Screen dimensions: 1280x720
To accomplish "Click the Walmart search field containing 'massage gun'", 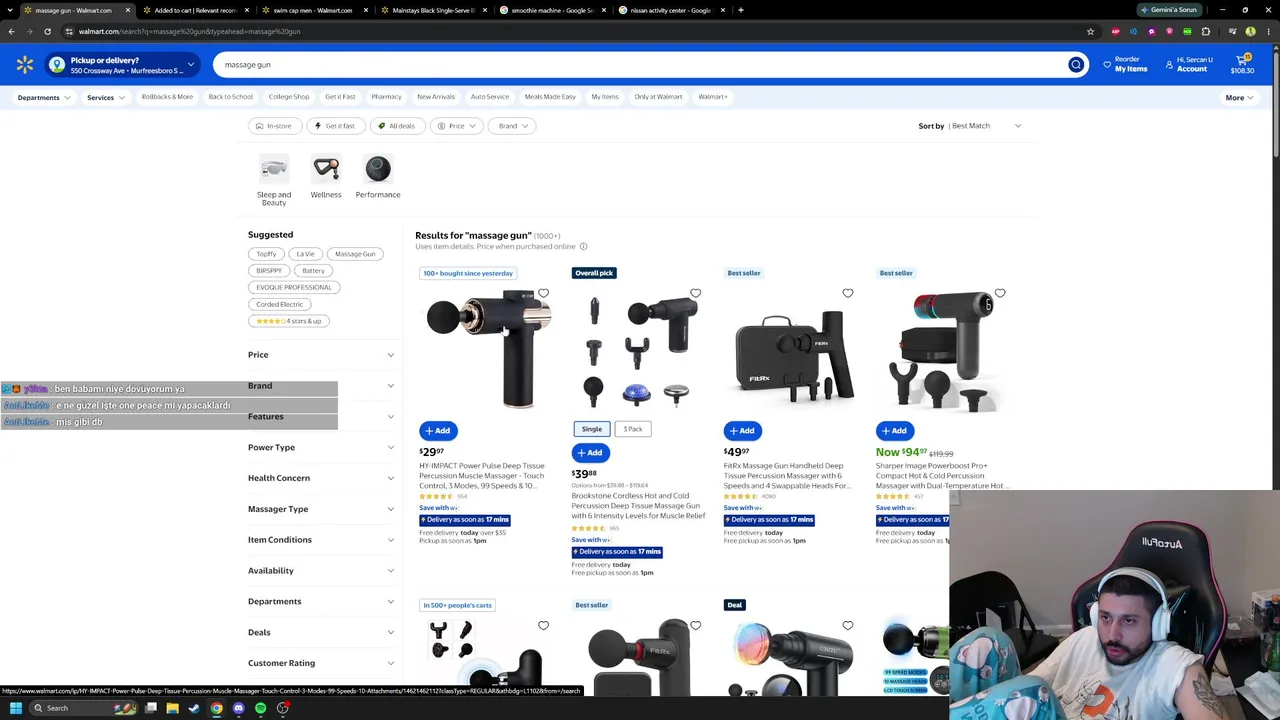I will [x=640, y=65].
